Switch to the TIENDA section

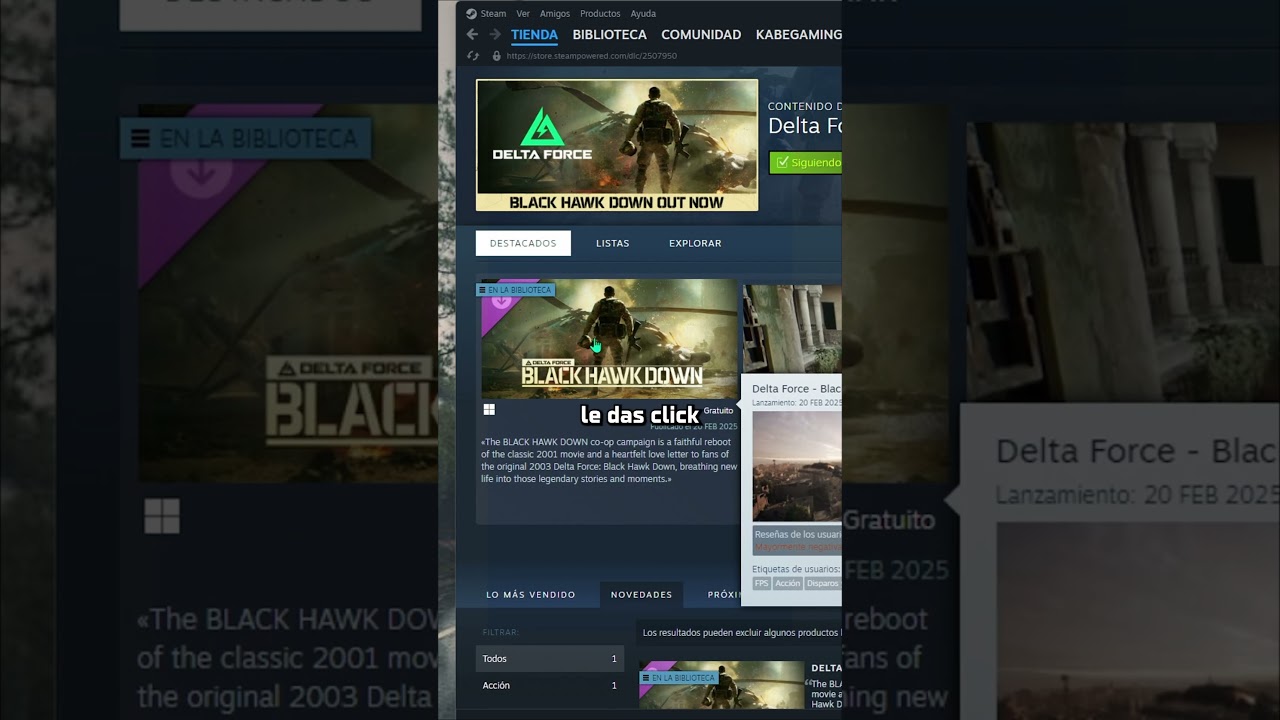pyautogui.click(x=534, y=35)
